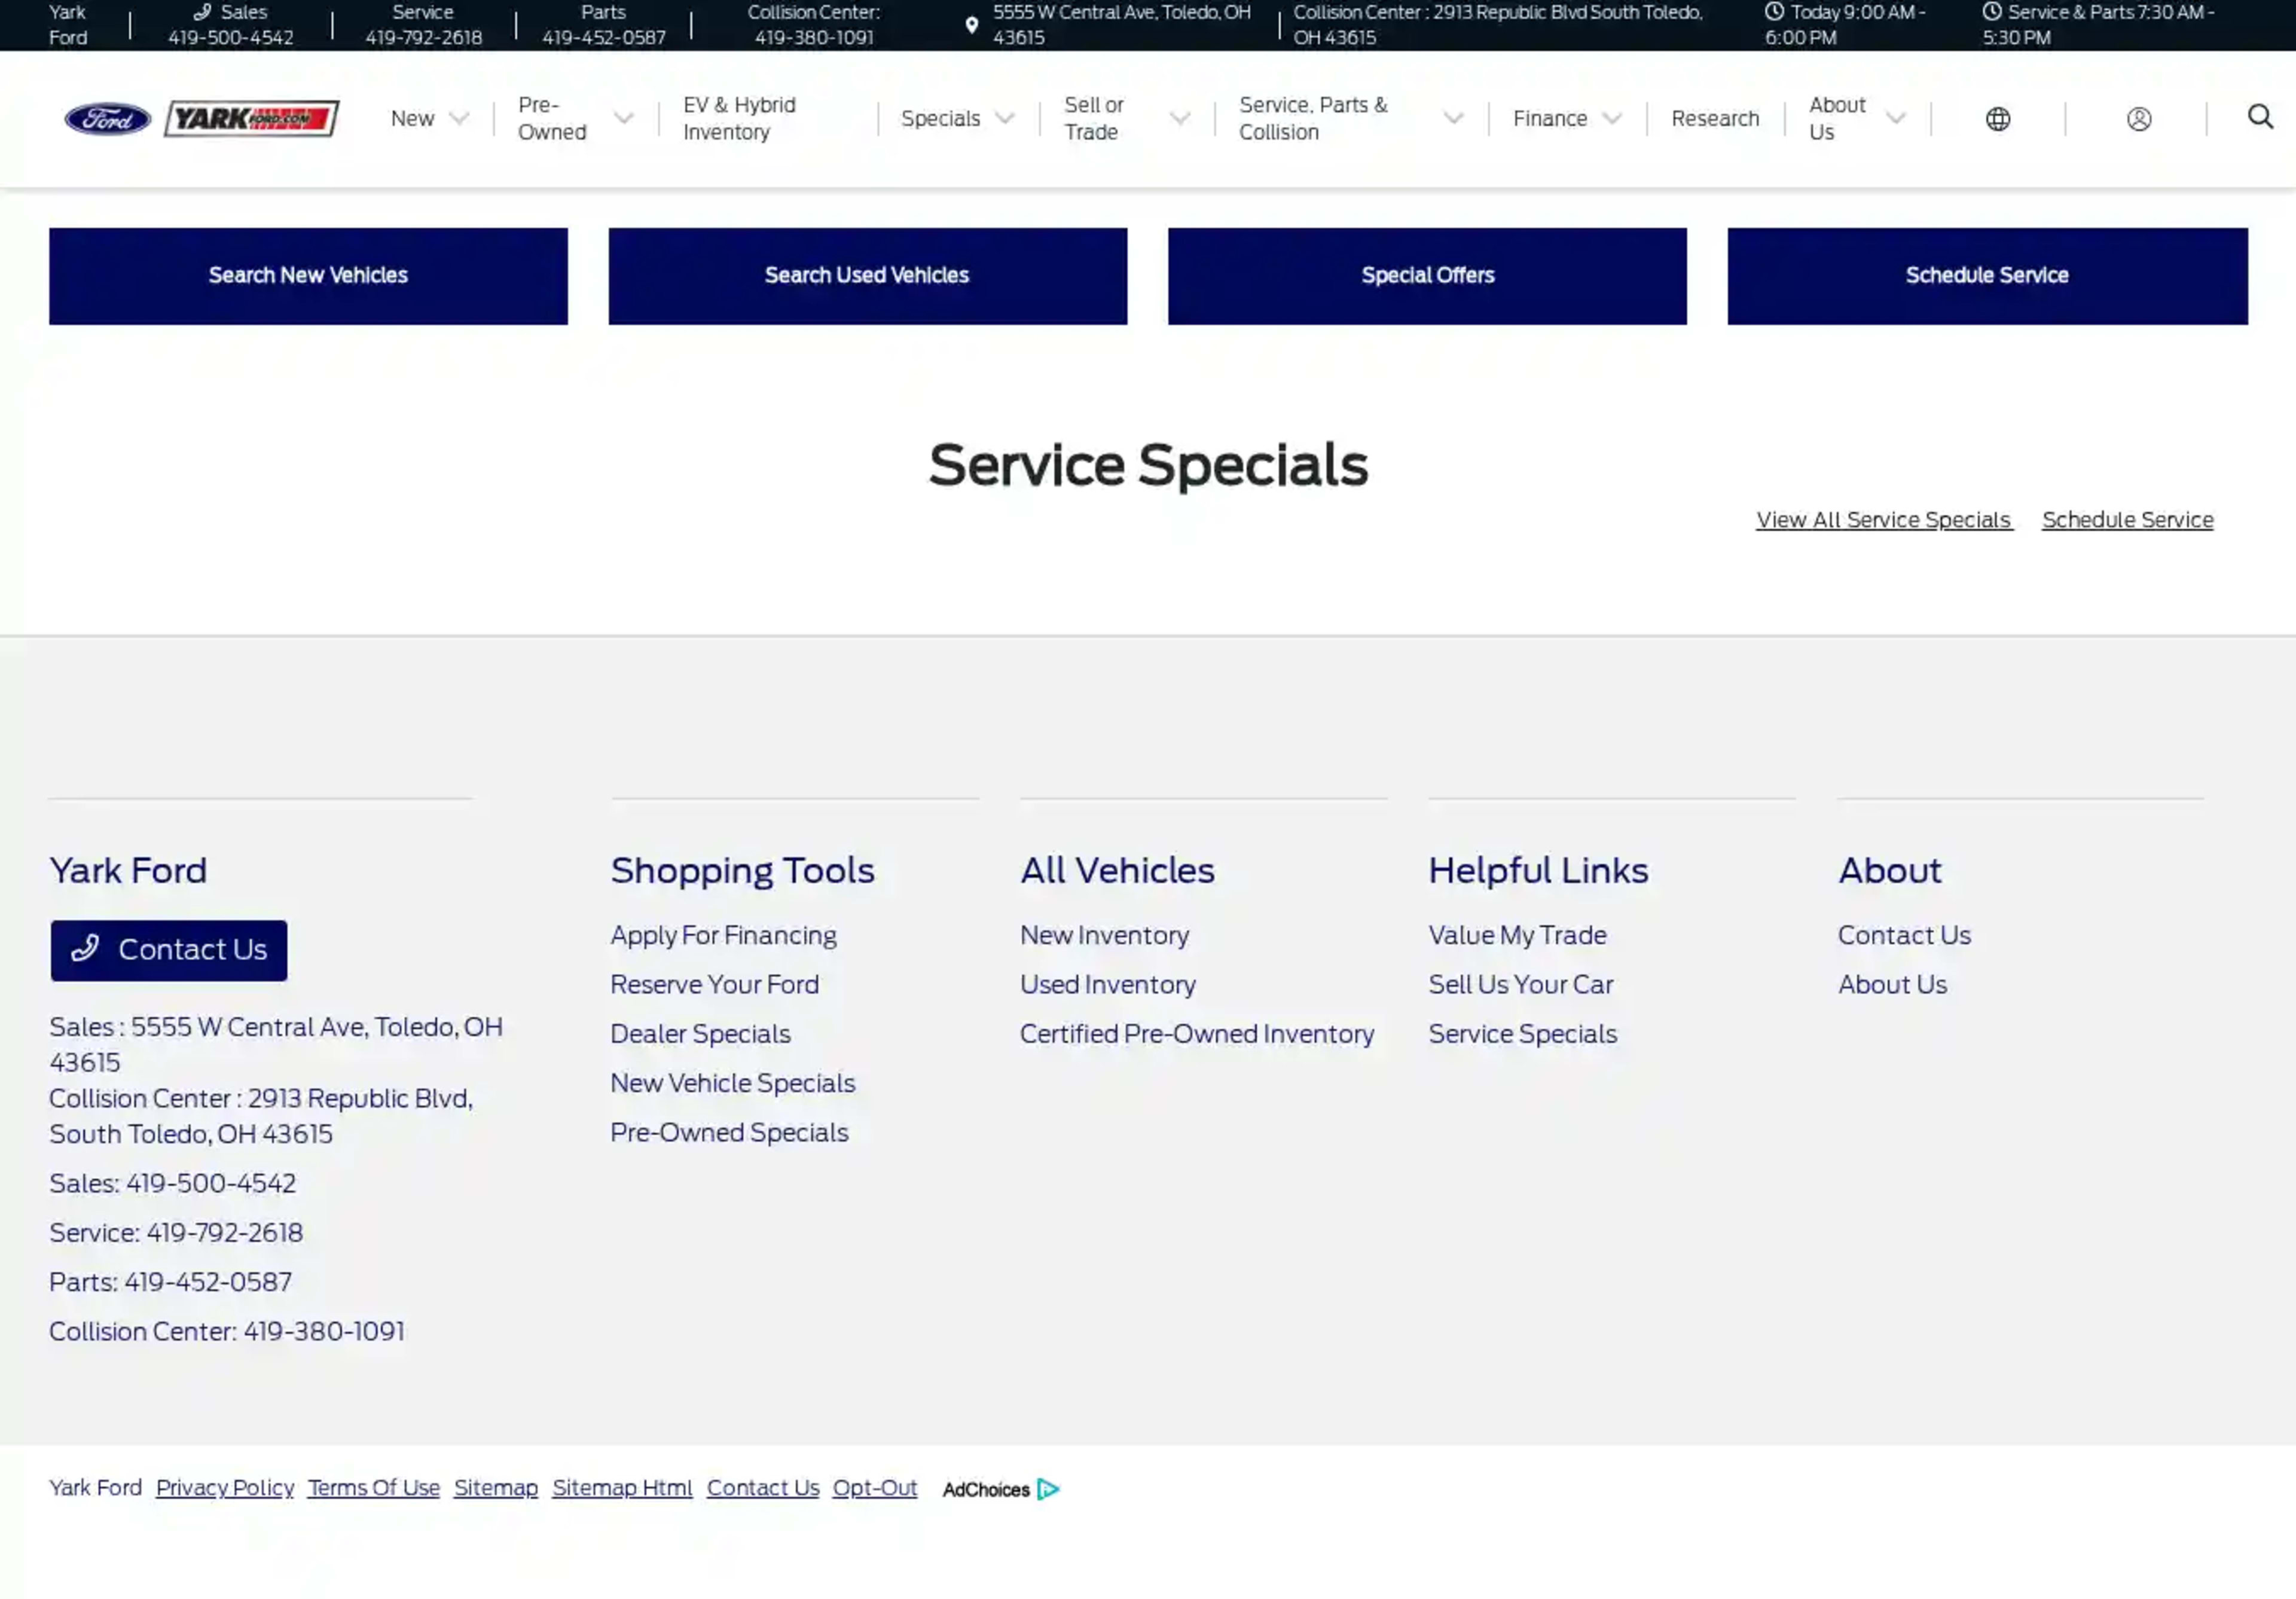
Task: Expand the New menu dropdown
Action: [429, 119]
